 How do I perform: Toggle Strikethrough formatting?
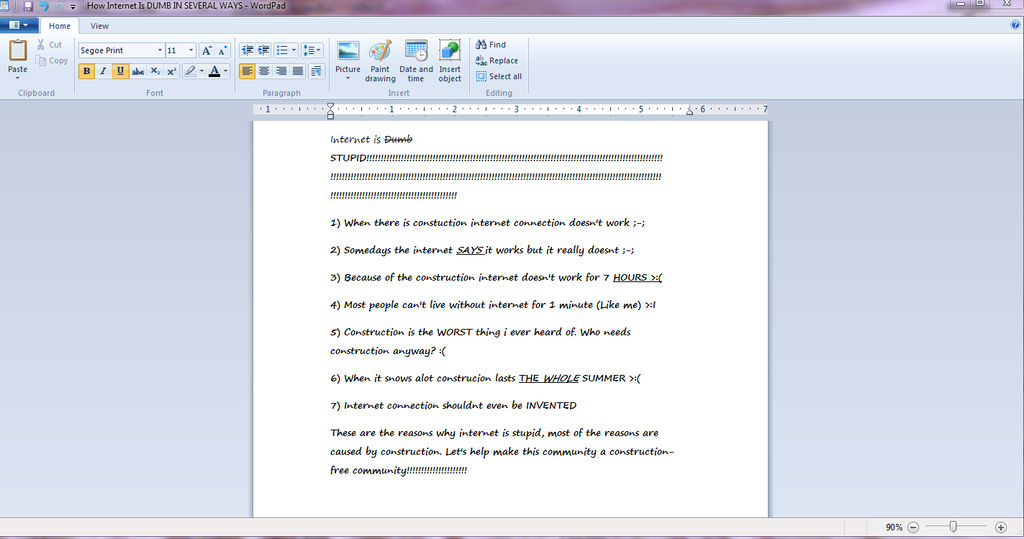tap(138, 71)
